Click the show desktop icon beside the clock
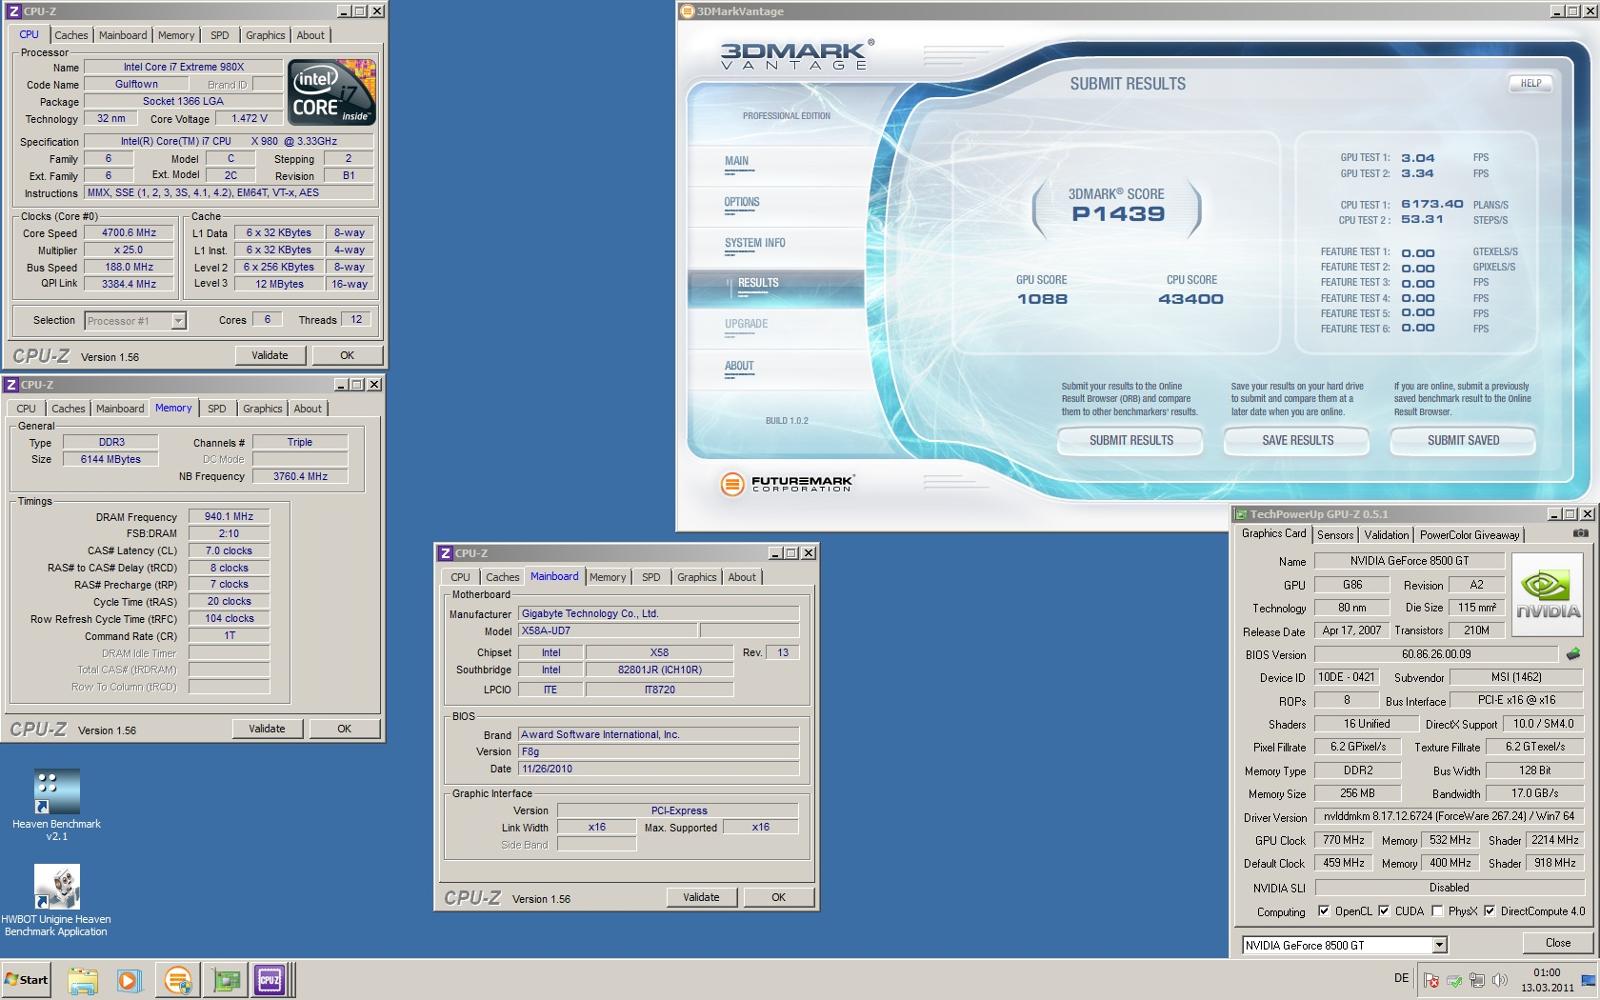Screen dimensions: 1600x1000 1588,980
